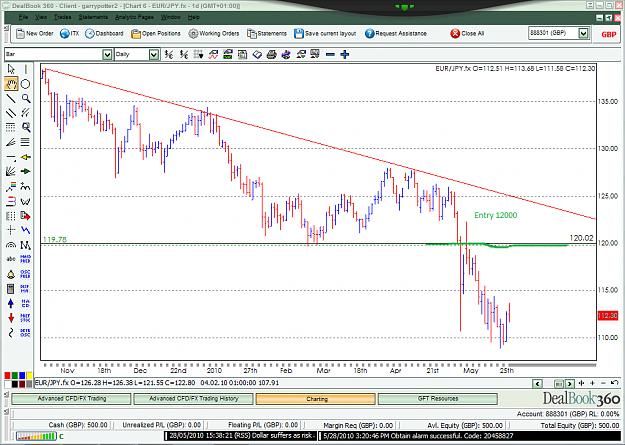
Task: Click the green right arrow tool
Action: [x=26, y=171]
